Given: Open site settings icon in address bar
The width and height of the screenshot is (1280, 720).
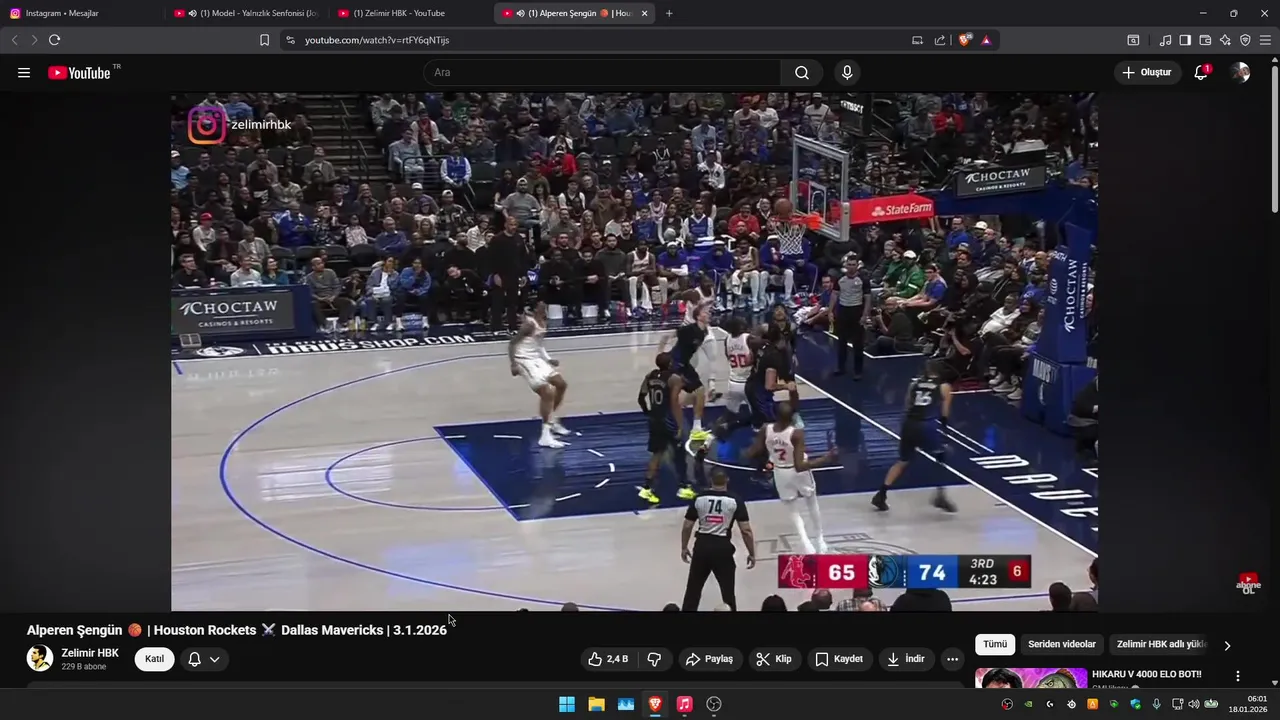Looking at the screenshot, I should click(290, 40).
